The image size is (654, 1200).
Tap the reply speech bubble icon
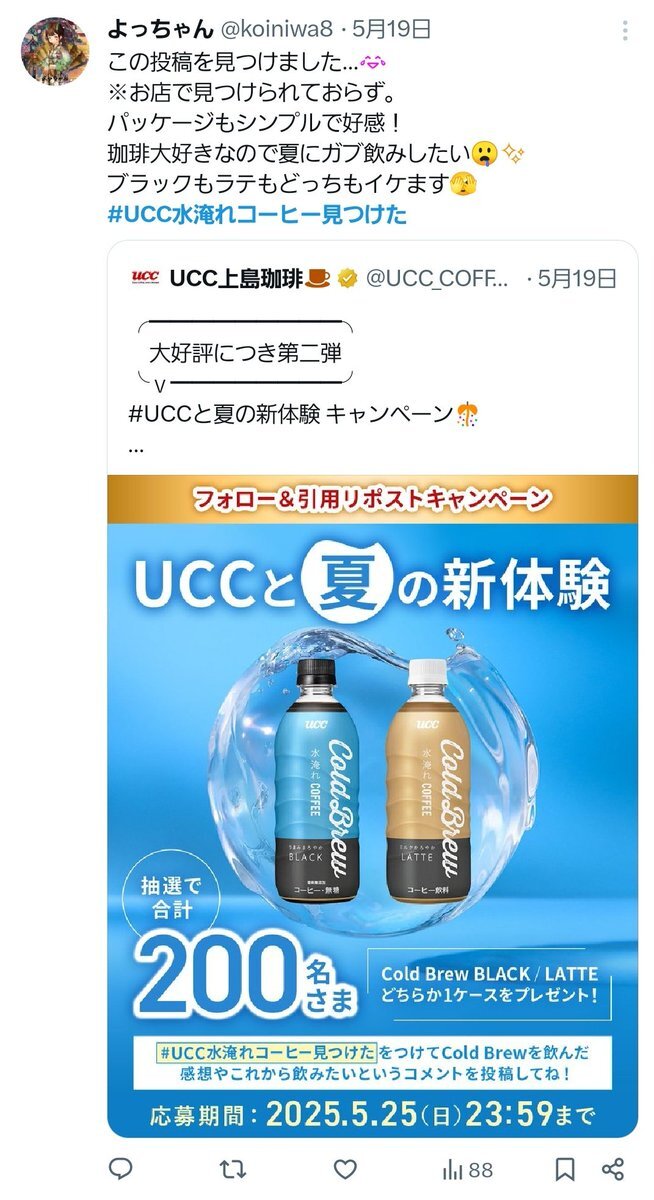click(121, 1168)
